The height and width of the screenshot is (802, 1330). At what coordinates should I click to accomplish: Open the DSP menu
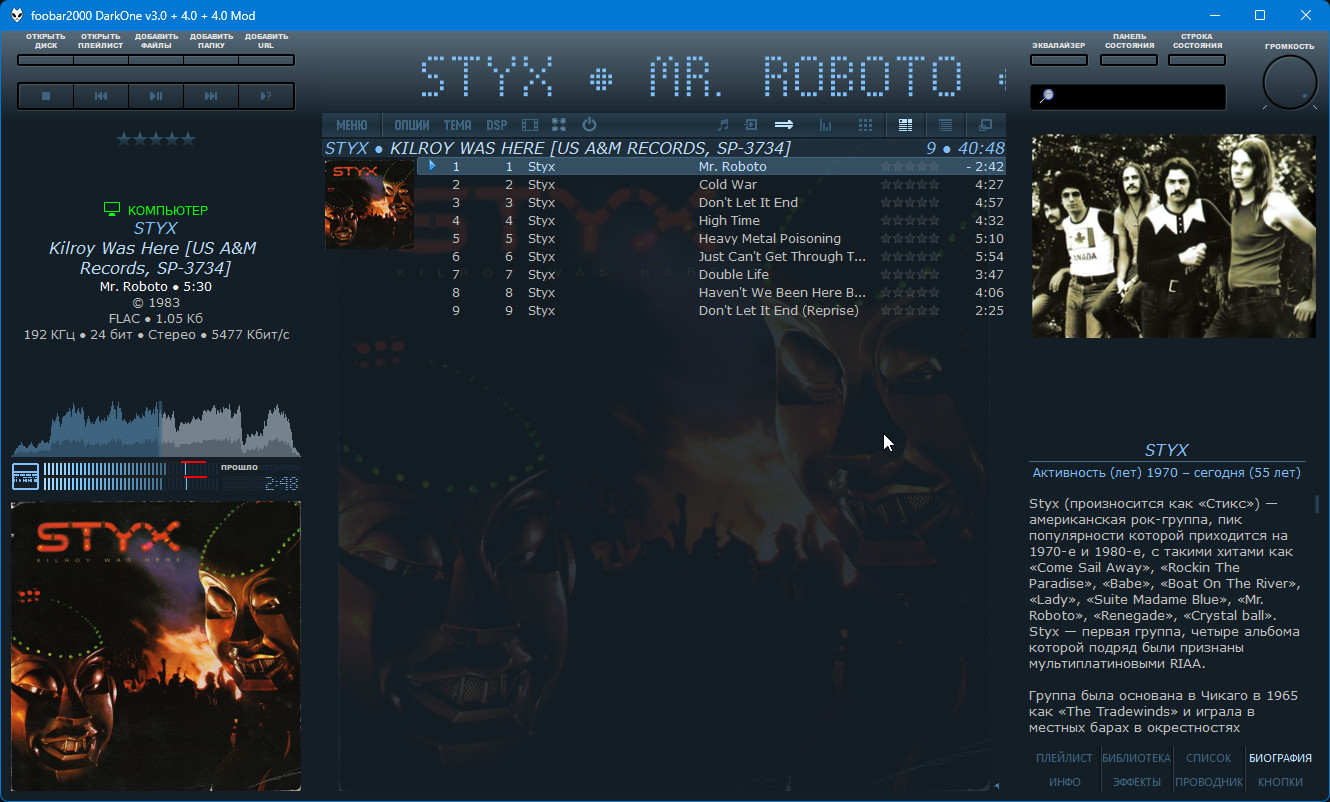click(x=496, y=125)
